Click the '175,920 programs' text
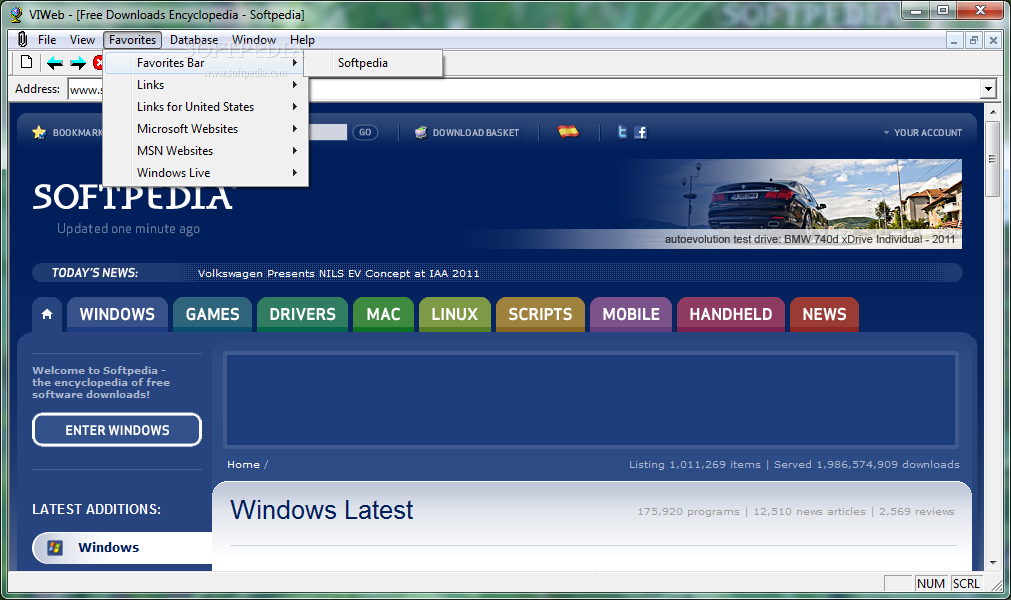This screenshot has height=600, width=1011. tap(688, 511)
